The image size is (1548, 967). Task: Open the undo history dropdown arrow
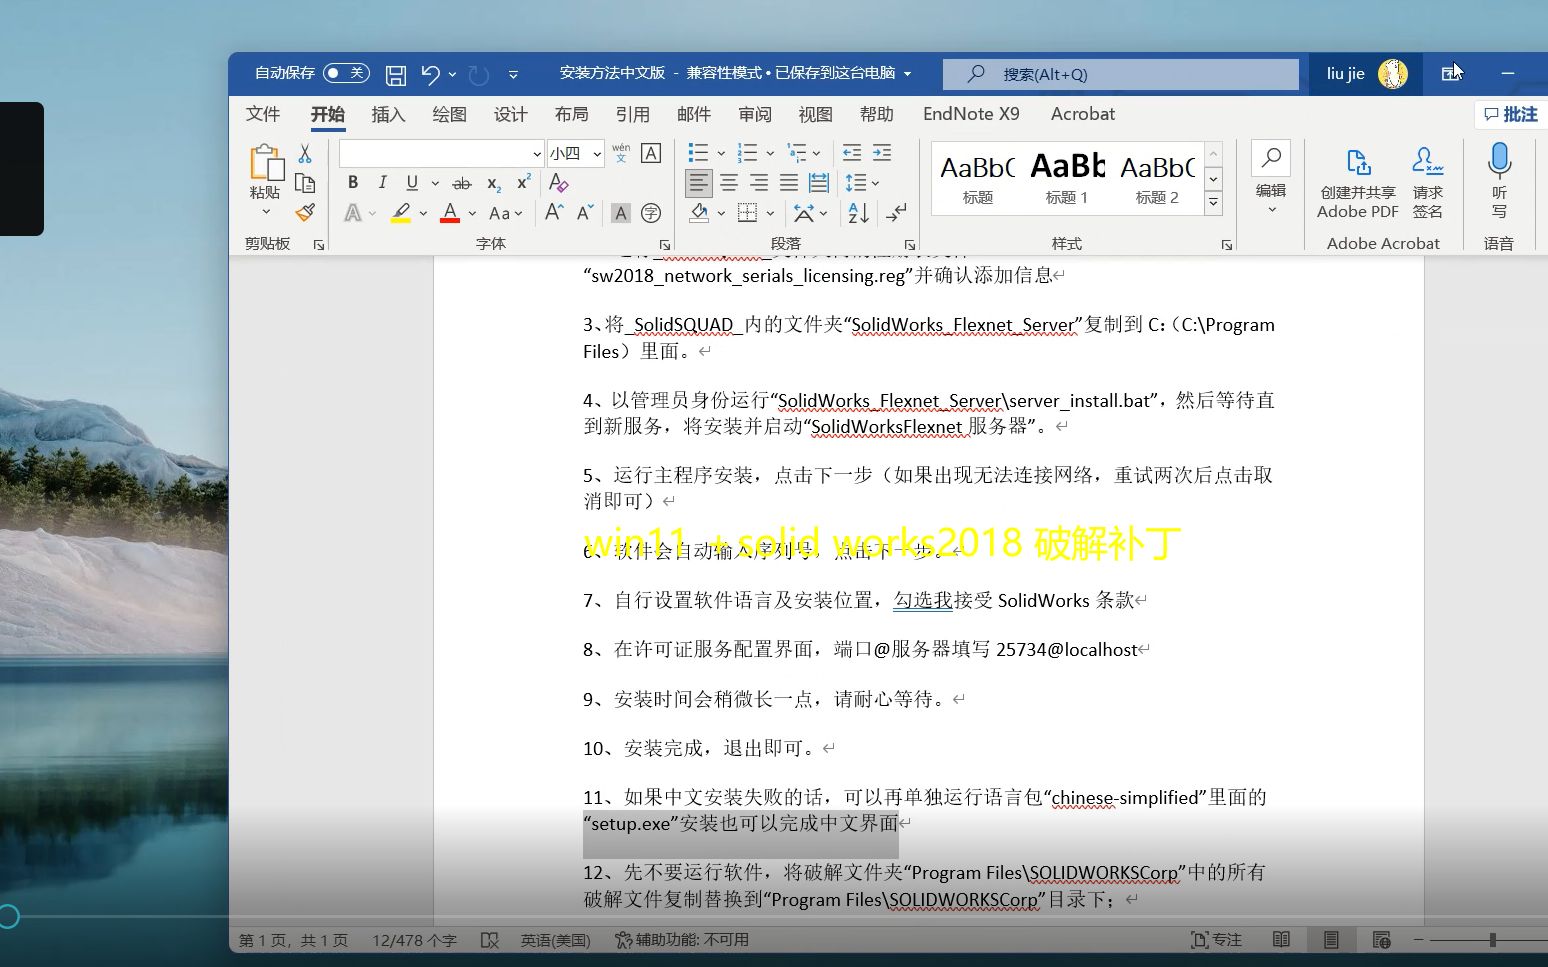point(453,74)
